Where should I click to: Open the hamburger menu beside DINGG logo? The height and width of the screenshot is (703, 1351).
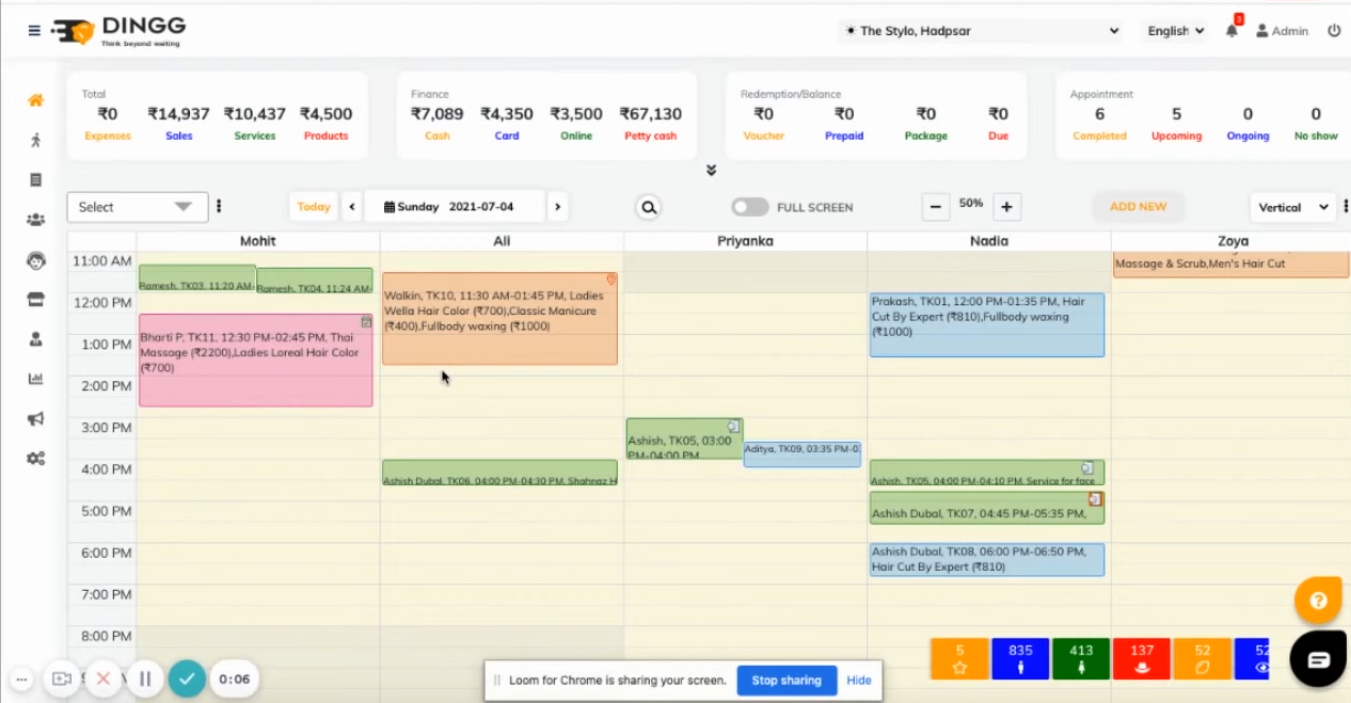pos(34,31)
